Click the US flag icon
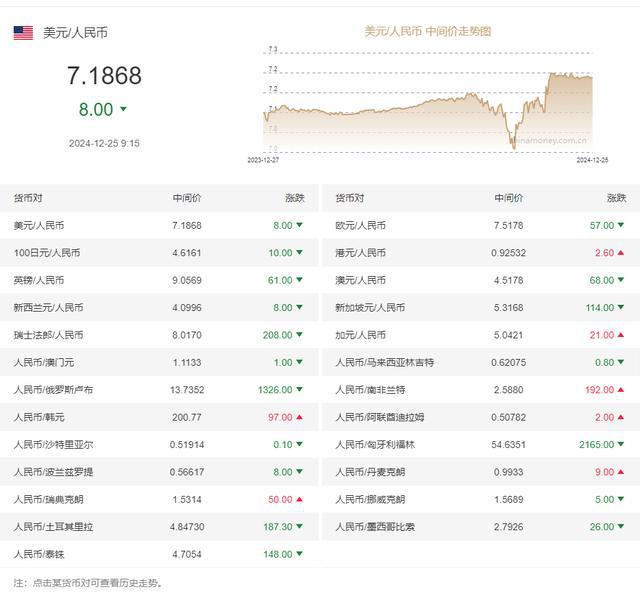This screenshot has height=598, width=640. click(23, 33)
